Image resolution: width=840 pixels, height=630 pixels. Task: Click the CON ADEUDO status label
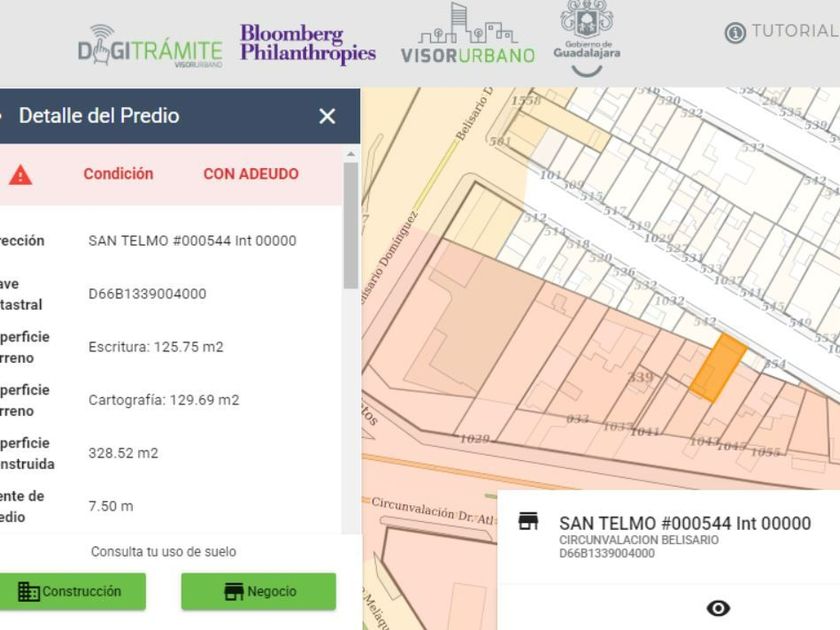pos(251,174)
